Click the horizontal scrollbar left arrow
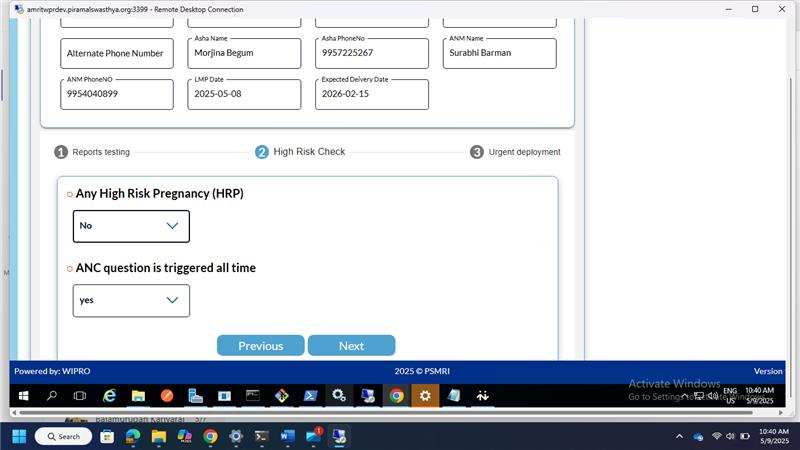This screenshot has height=450, width=800. (x=14, y=412)
